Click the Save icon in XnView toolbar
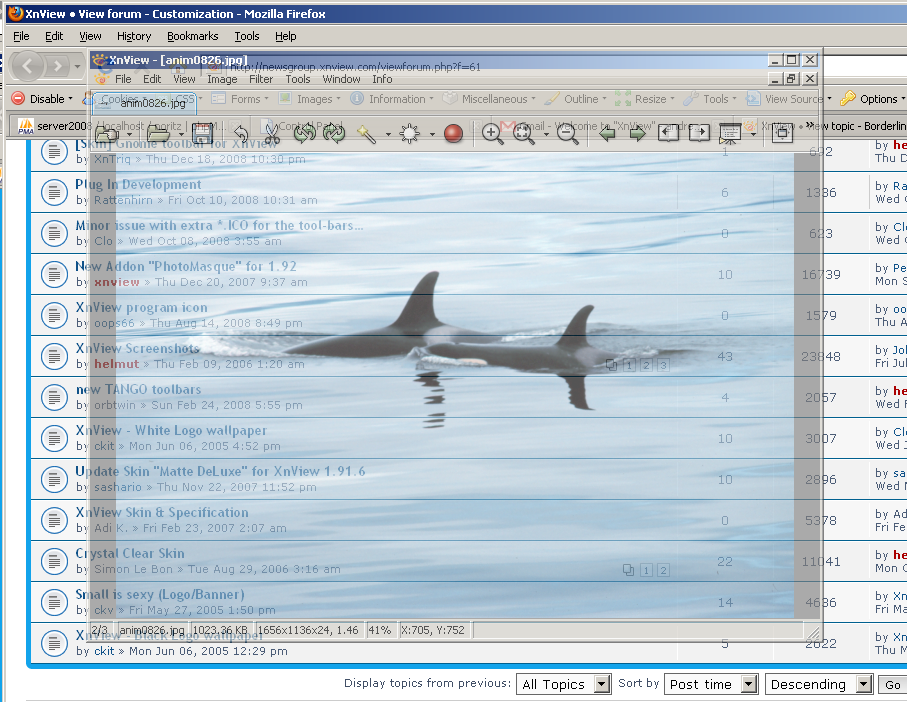The image size is (907, 702). pyautogui.click(x=200, y=133)
